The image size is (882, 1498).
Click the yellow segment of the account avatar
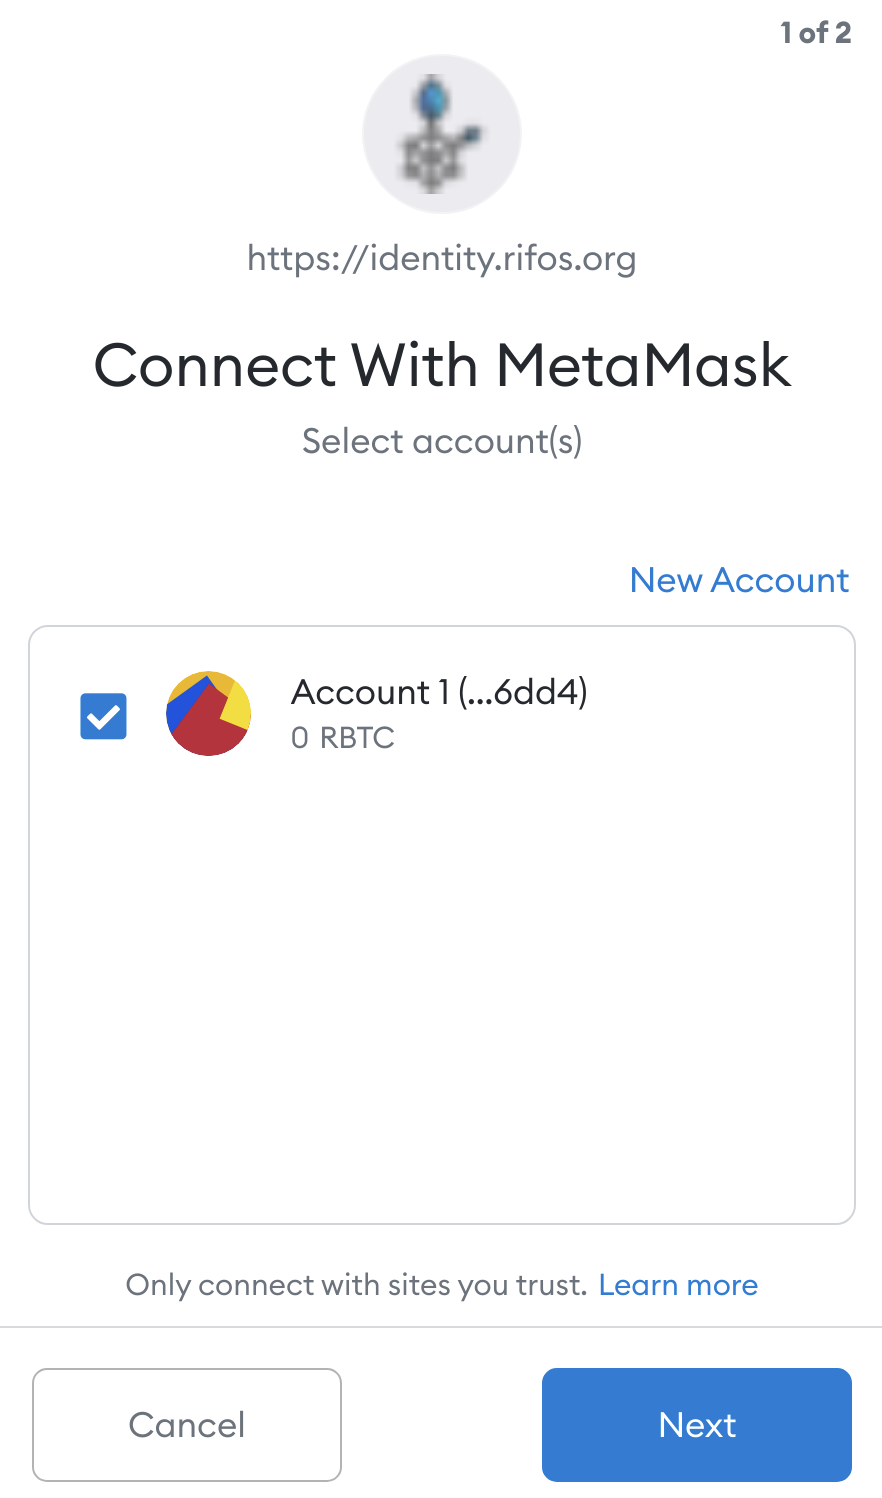click(237, 708)
